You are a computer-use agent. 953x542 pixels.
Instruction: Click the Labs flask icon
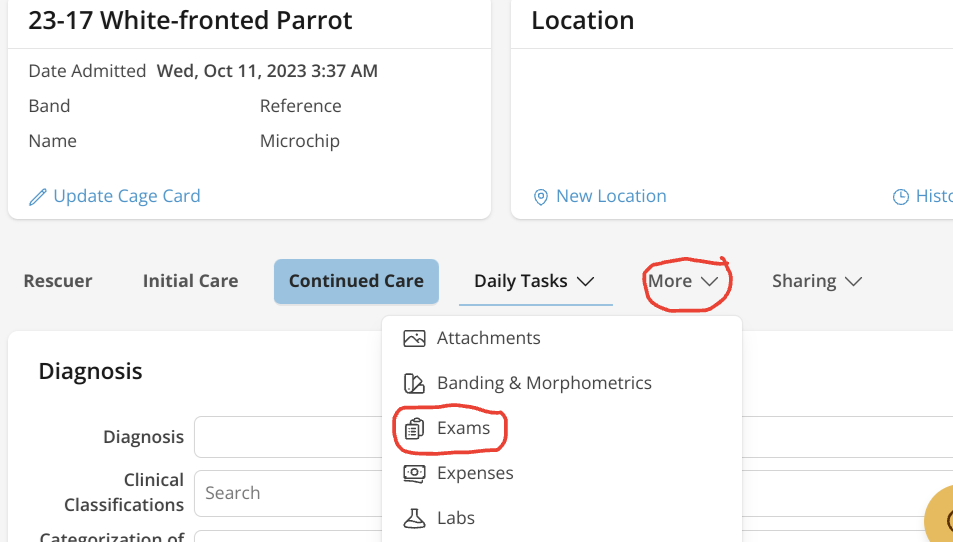(x=414, y=518)
